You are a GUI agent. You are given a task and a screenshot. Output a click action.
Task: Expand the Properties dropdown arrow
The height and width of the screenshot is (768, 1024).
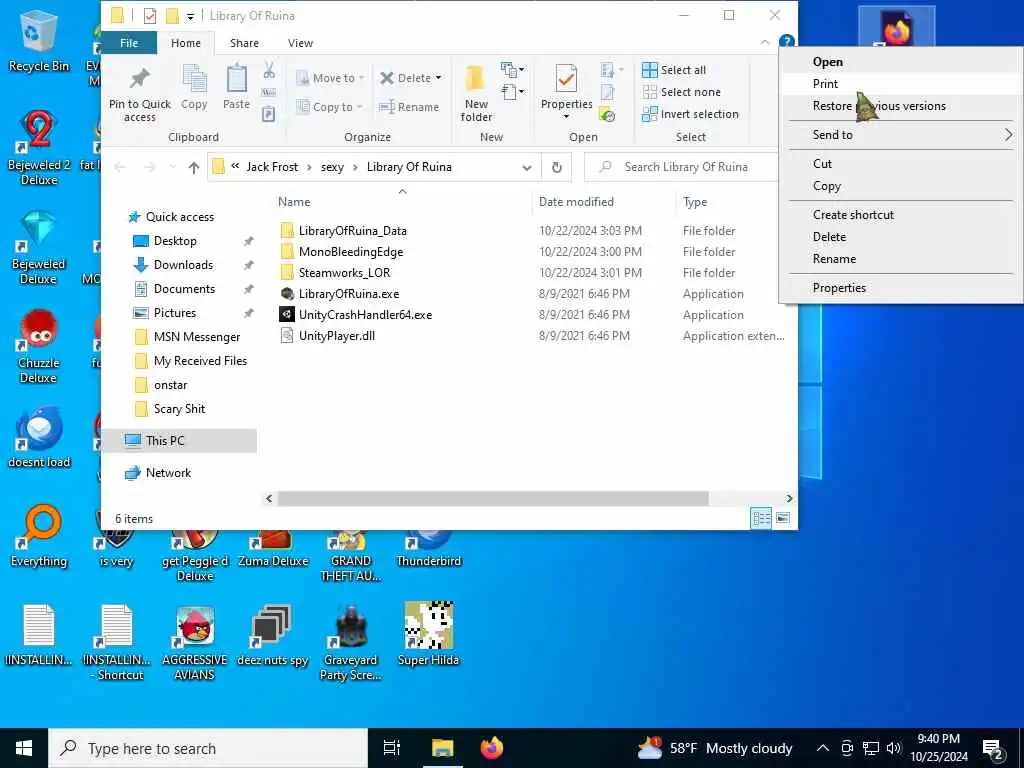(x=566, y=117)
